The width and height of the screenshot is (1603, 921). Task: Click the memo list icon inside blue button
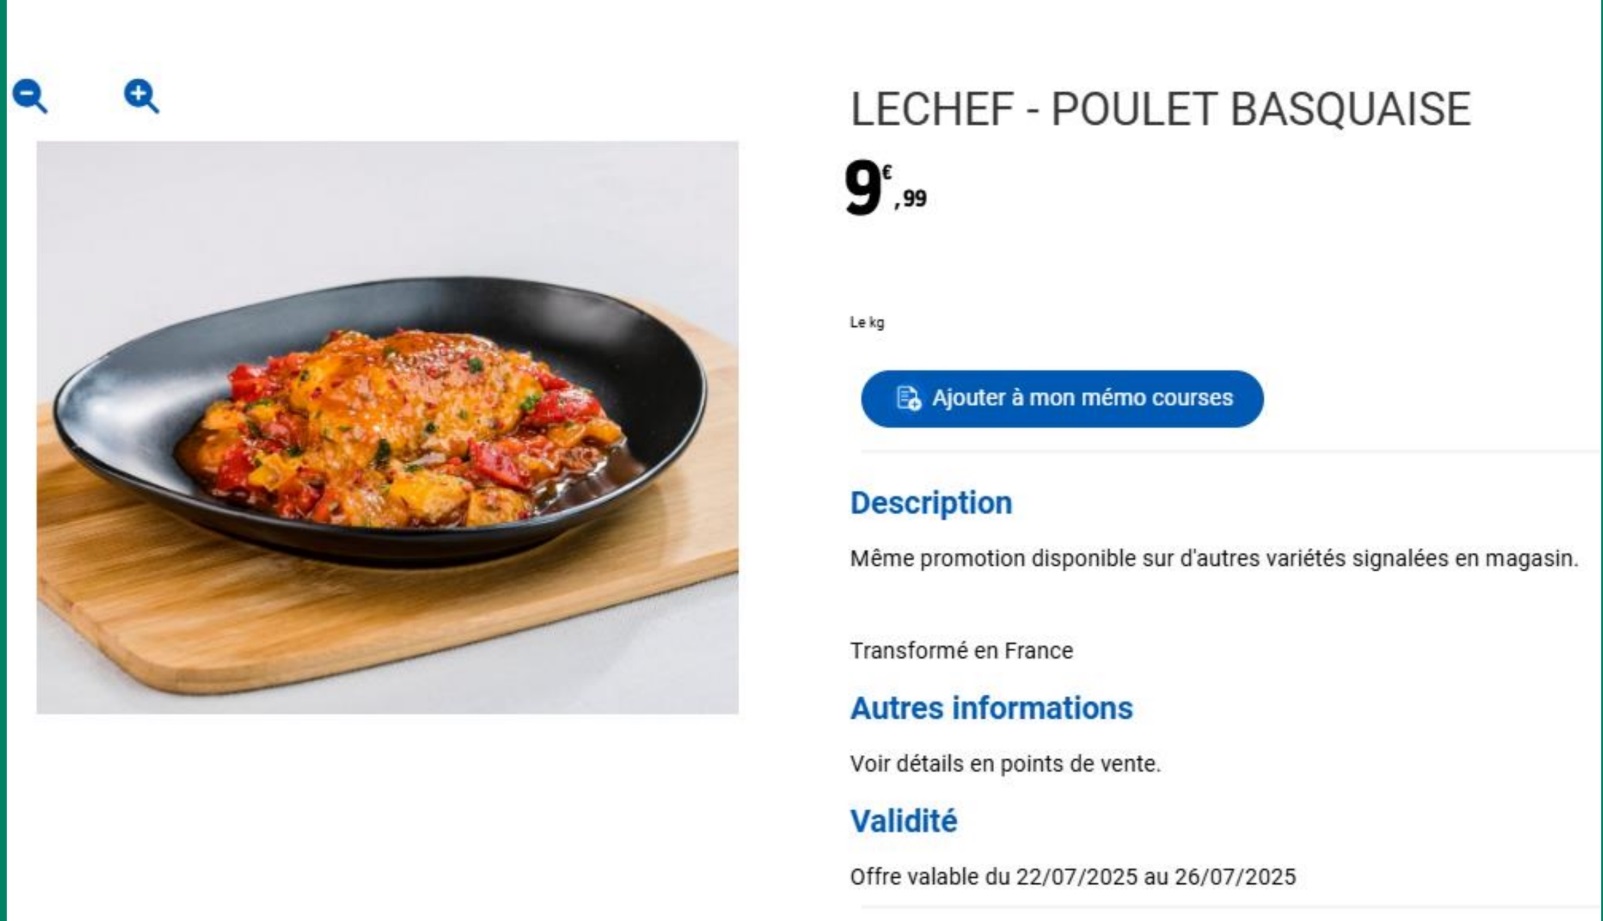coord(908,398)
